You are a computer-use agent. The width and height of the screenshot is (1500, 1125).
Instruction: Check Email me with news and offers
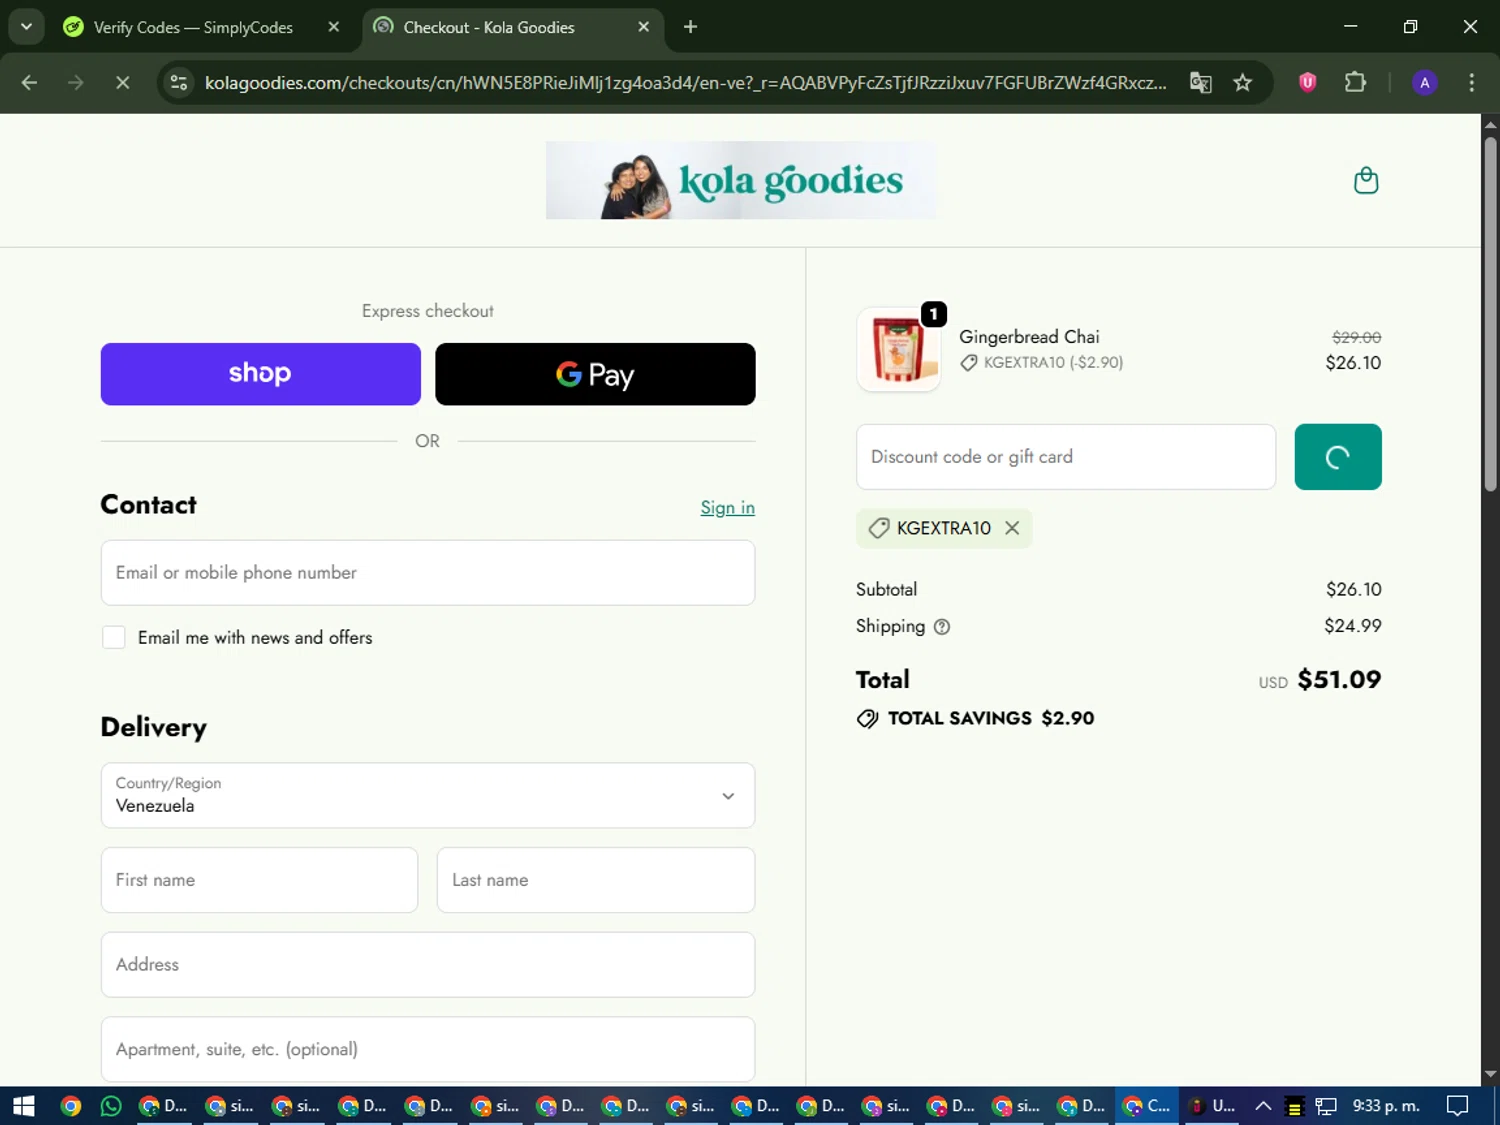click(x=114, y=638)
